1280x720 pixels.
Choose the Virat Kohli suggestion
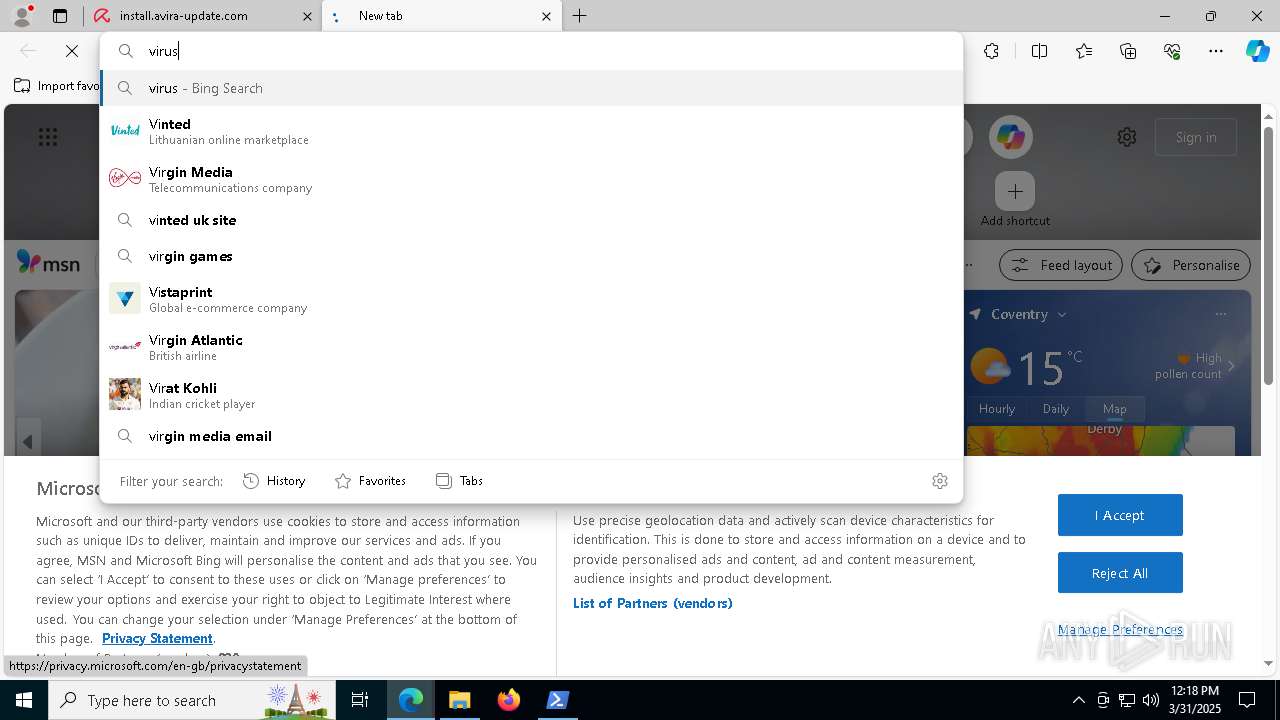click(x=531, y=395)
